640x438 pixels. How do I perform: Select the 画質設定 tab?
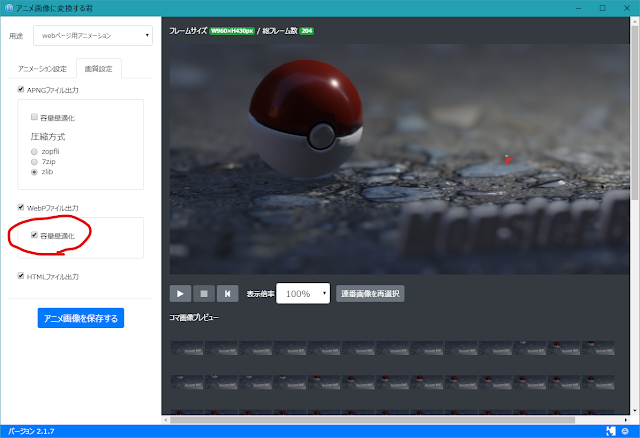pyautogui.click(x=98, y=69)
